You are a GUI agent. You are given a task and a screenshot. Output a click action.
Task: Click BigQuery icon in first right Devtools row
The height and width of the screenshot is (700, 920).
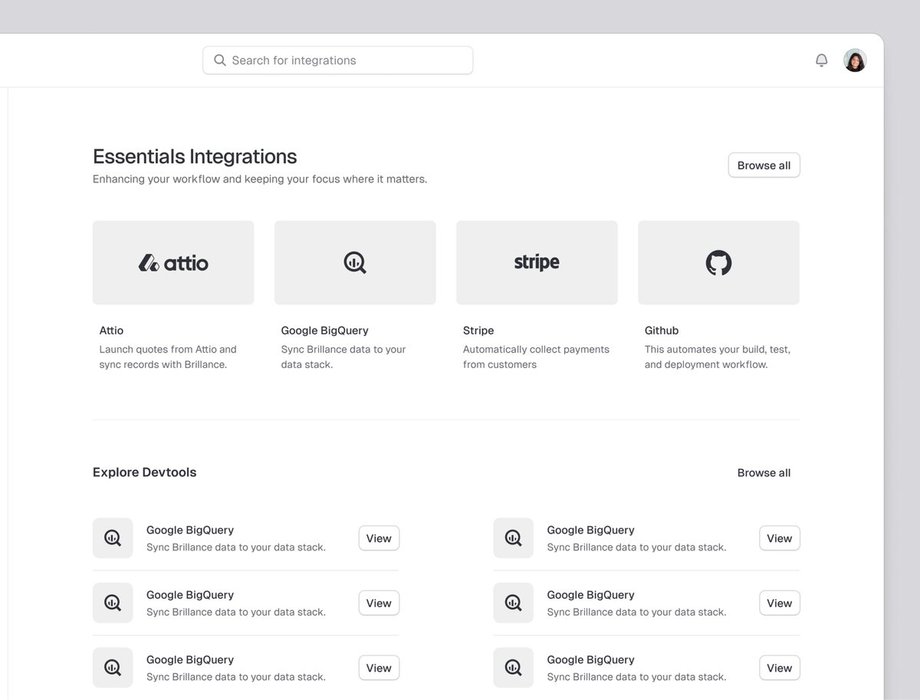[x=513, y=538]
